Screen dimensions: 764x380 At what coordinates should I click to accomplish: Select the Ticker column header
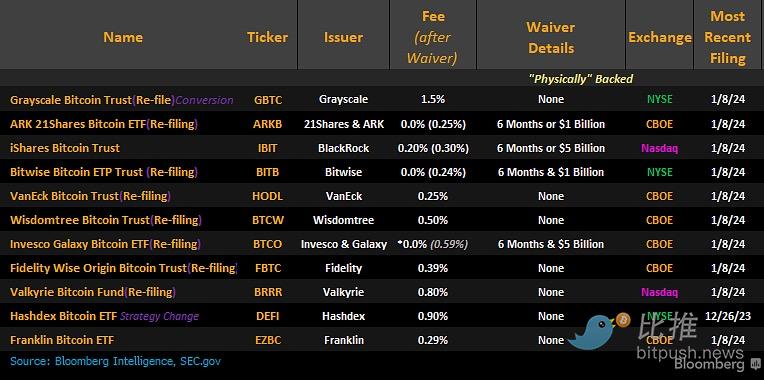point(267,37)
